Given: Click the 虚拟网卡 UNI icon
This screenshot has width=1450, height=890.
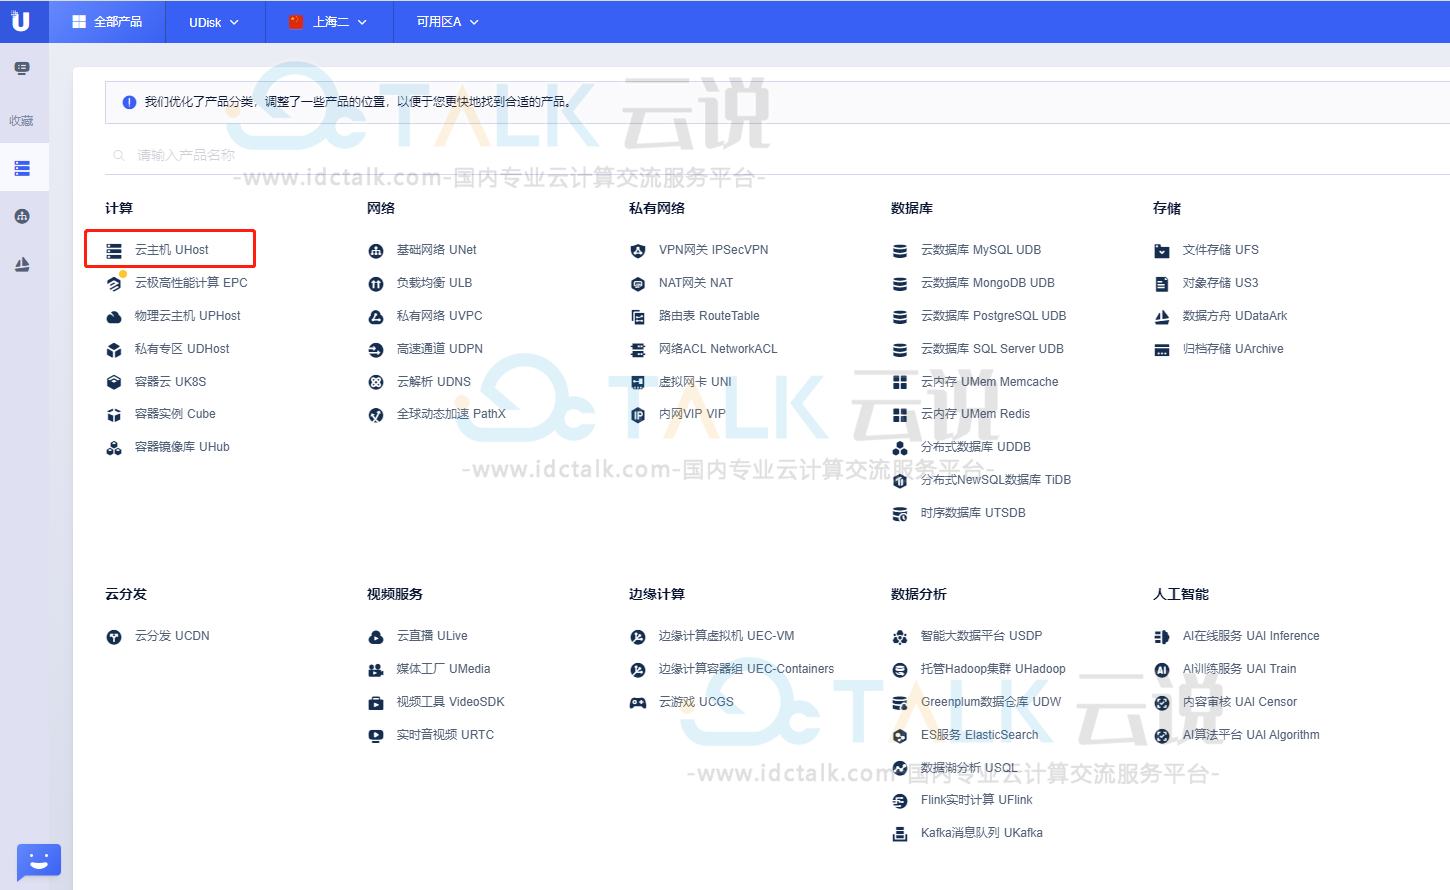Looking at the screenshot, I should [x=638, y=382].
